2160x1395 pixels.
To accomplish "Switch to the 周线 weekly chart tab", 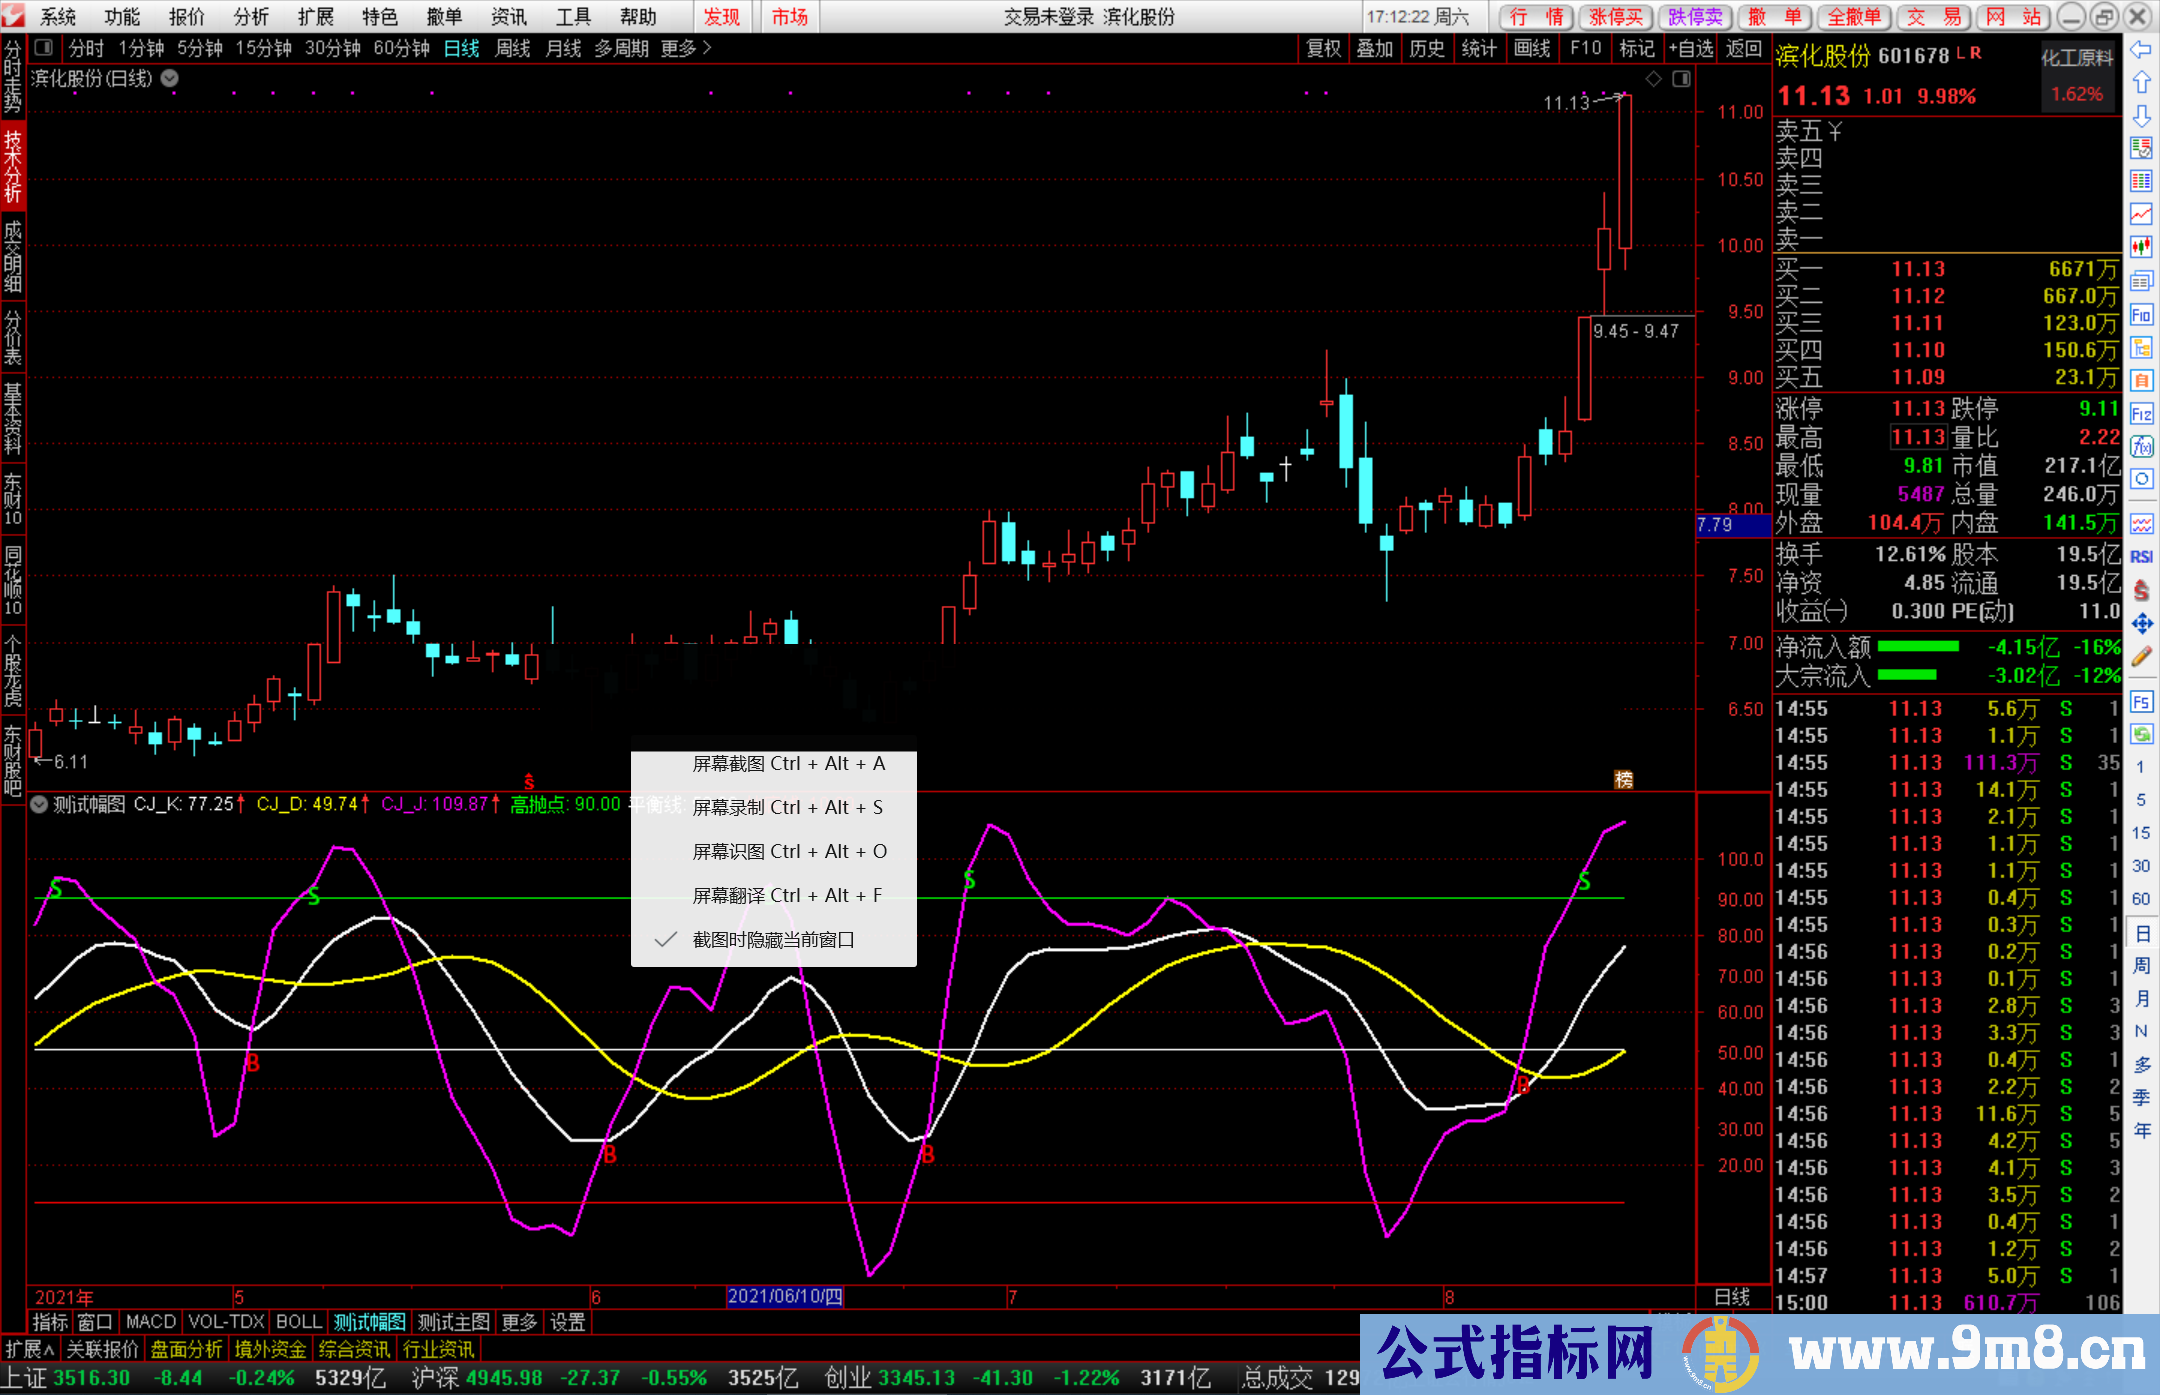I will [512, 48].
